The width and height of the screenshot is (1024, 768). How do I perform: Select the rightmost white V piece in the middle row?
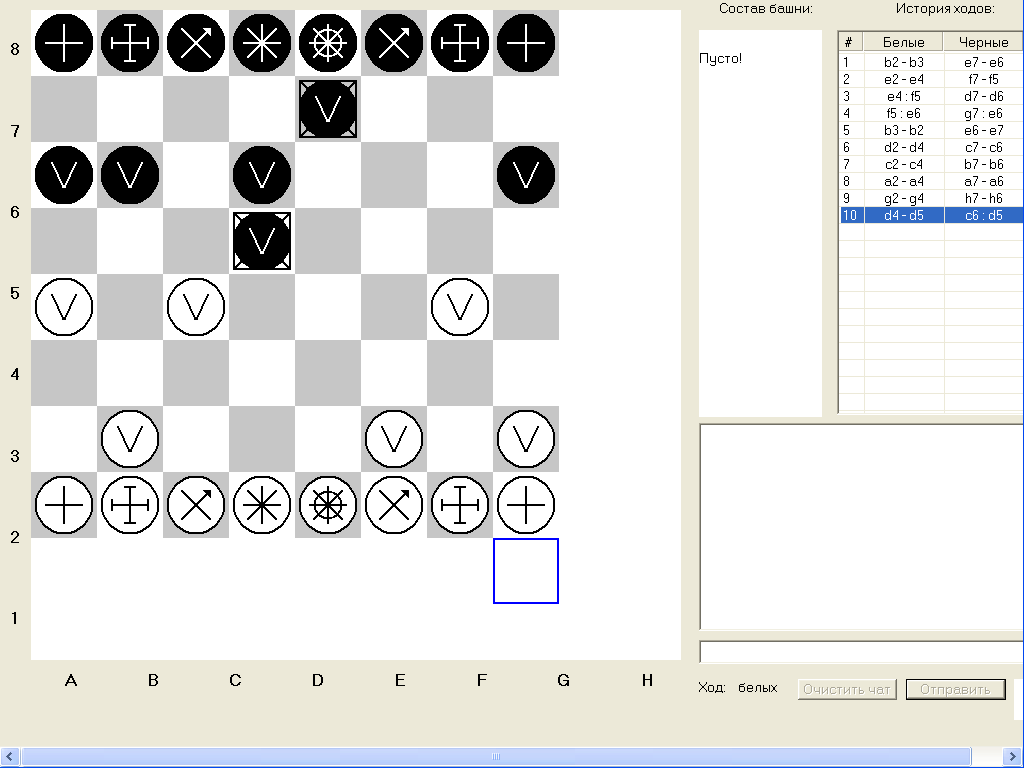tap(460, 307)
